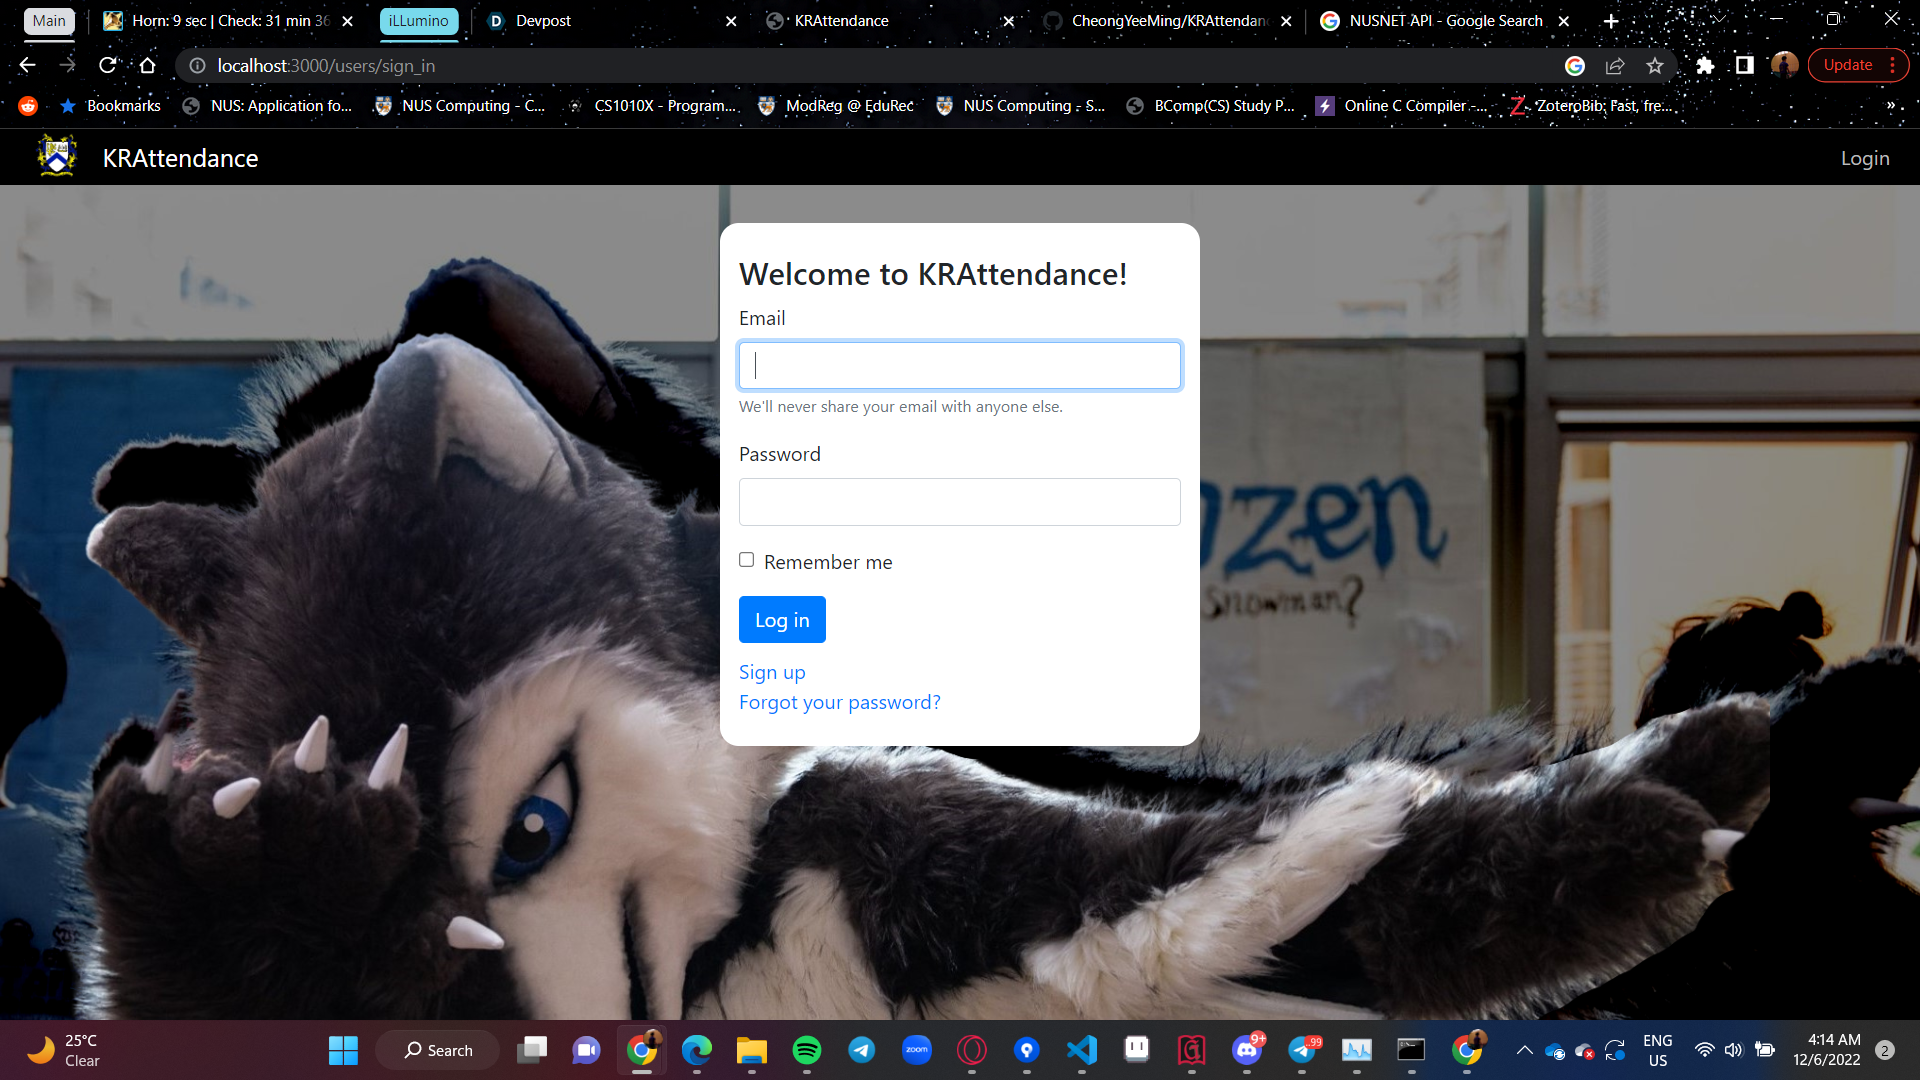Open the tab search dropdown arrow
The height and width of the screenshot is (1080, 1920).
click(1719, 19)
